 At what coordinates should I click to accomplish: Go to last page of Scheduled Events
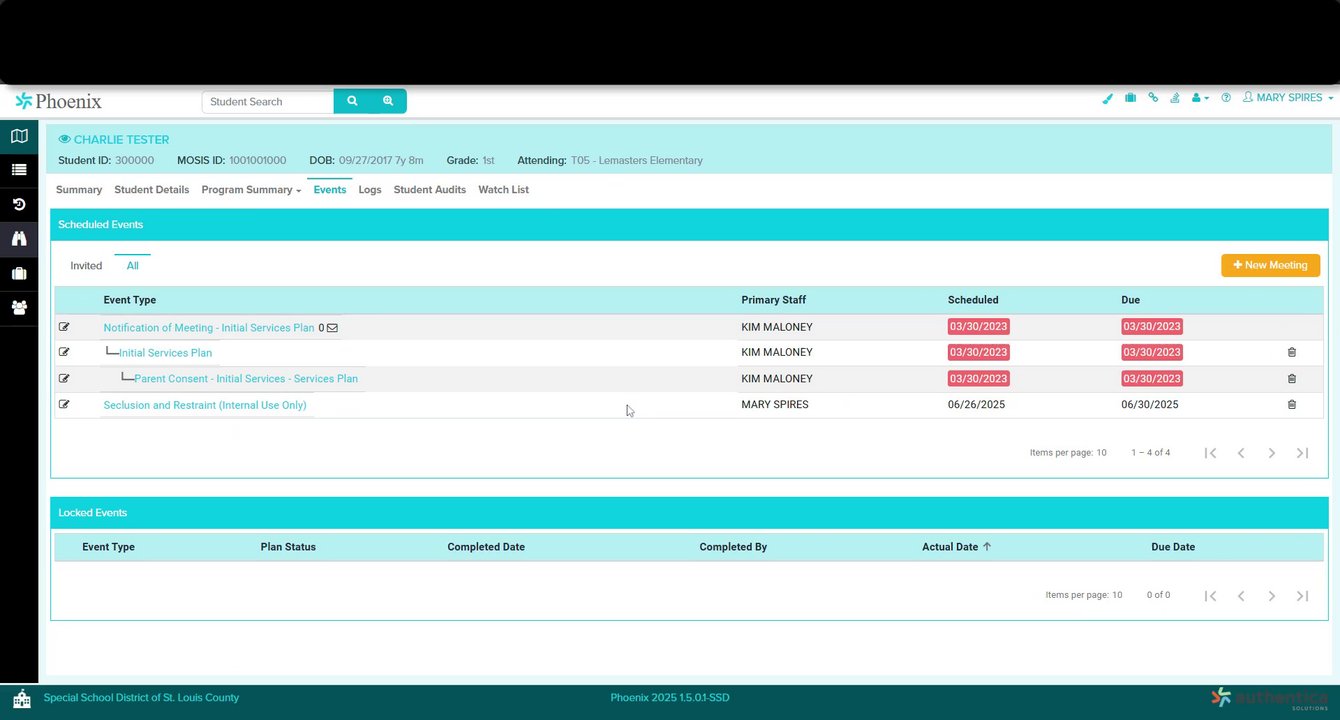pyautogui.click(x=1302, y=453)
